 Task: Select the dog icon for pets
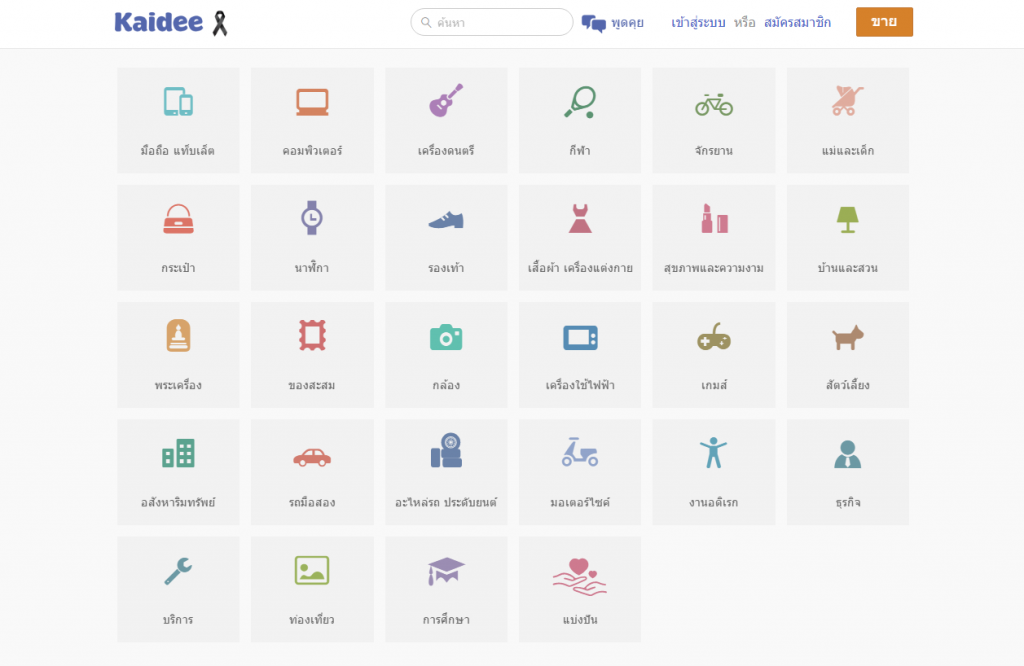[x=848, y=337]
